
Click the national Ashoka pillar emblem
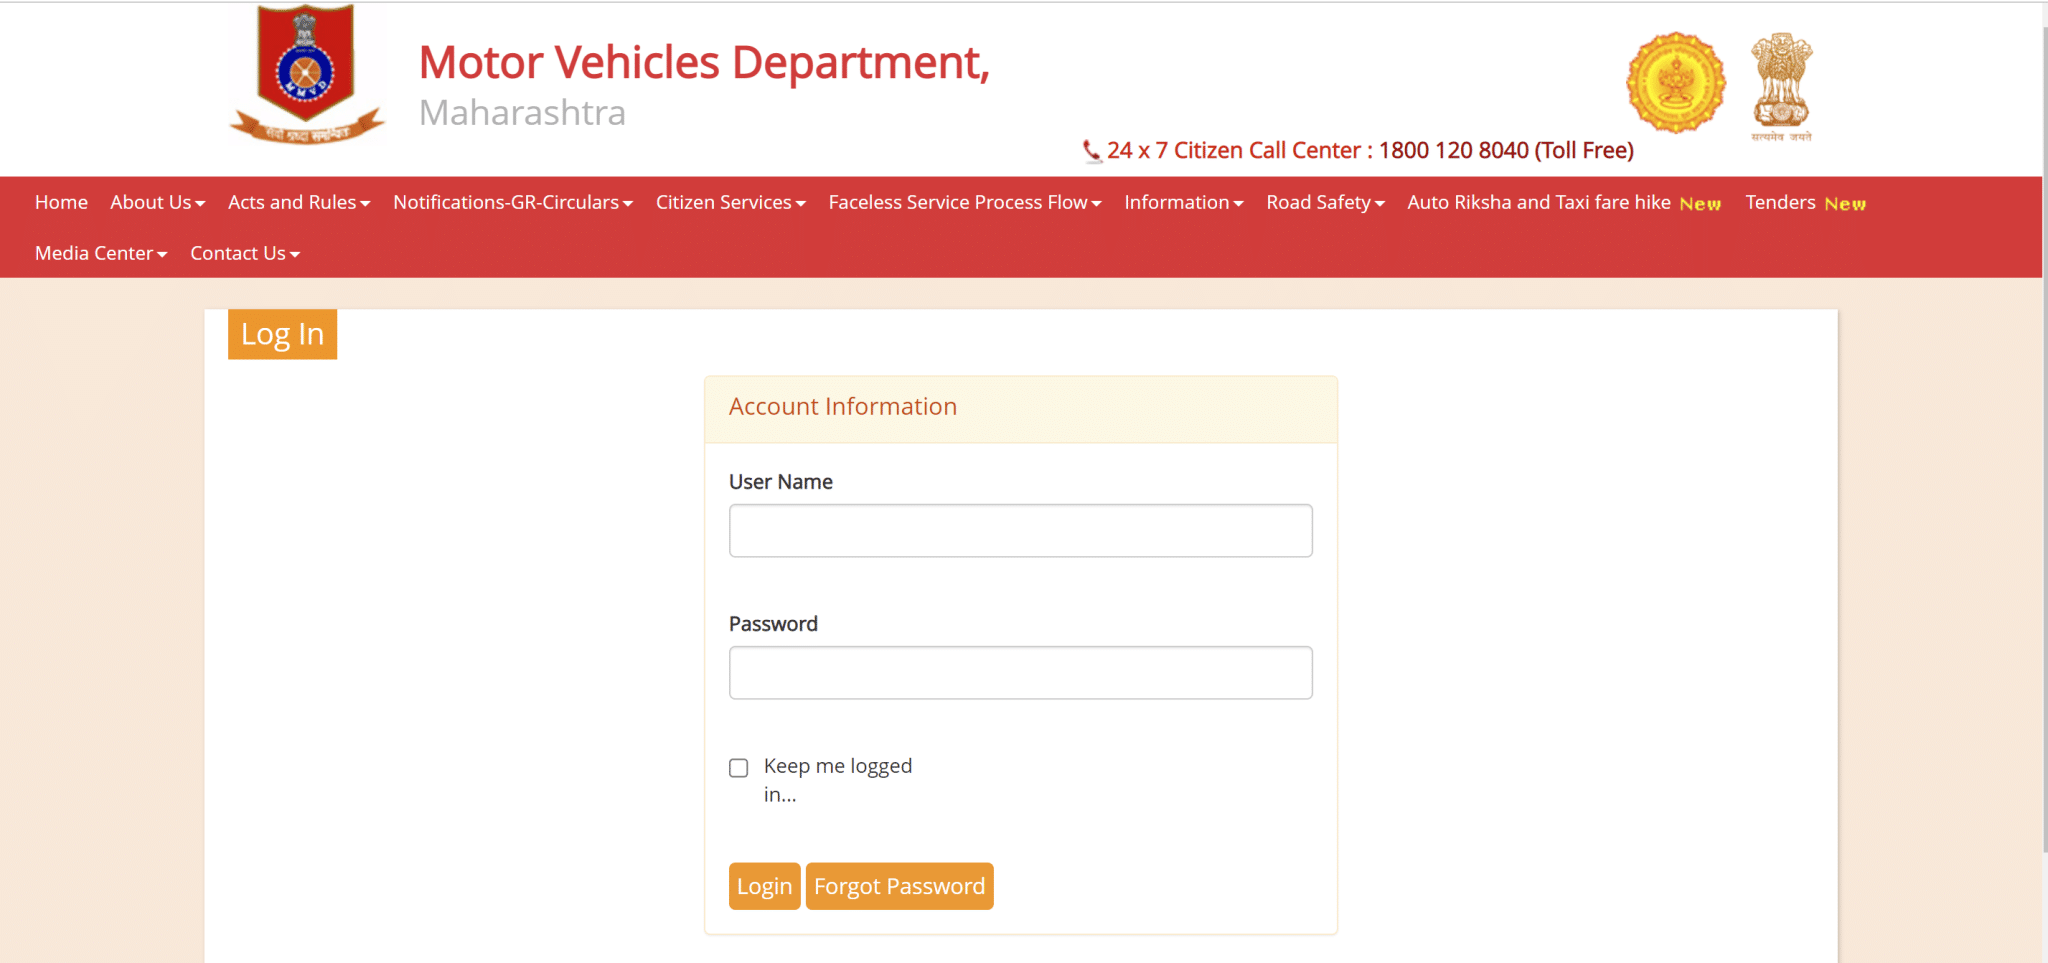[x=1784, y=83]
